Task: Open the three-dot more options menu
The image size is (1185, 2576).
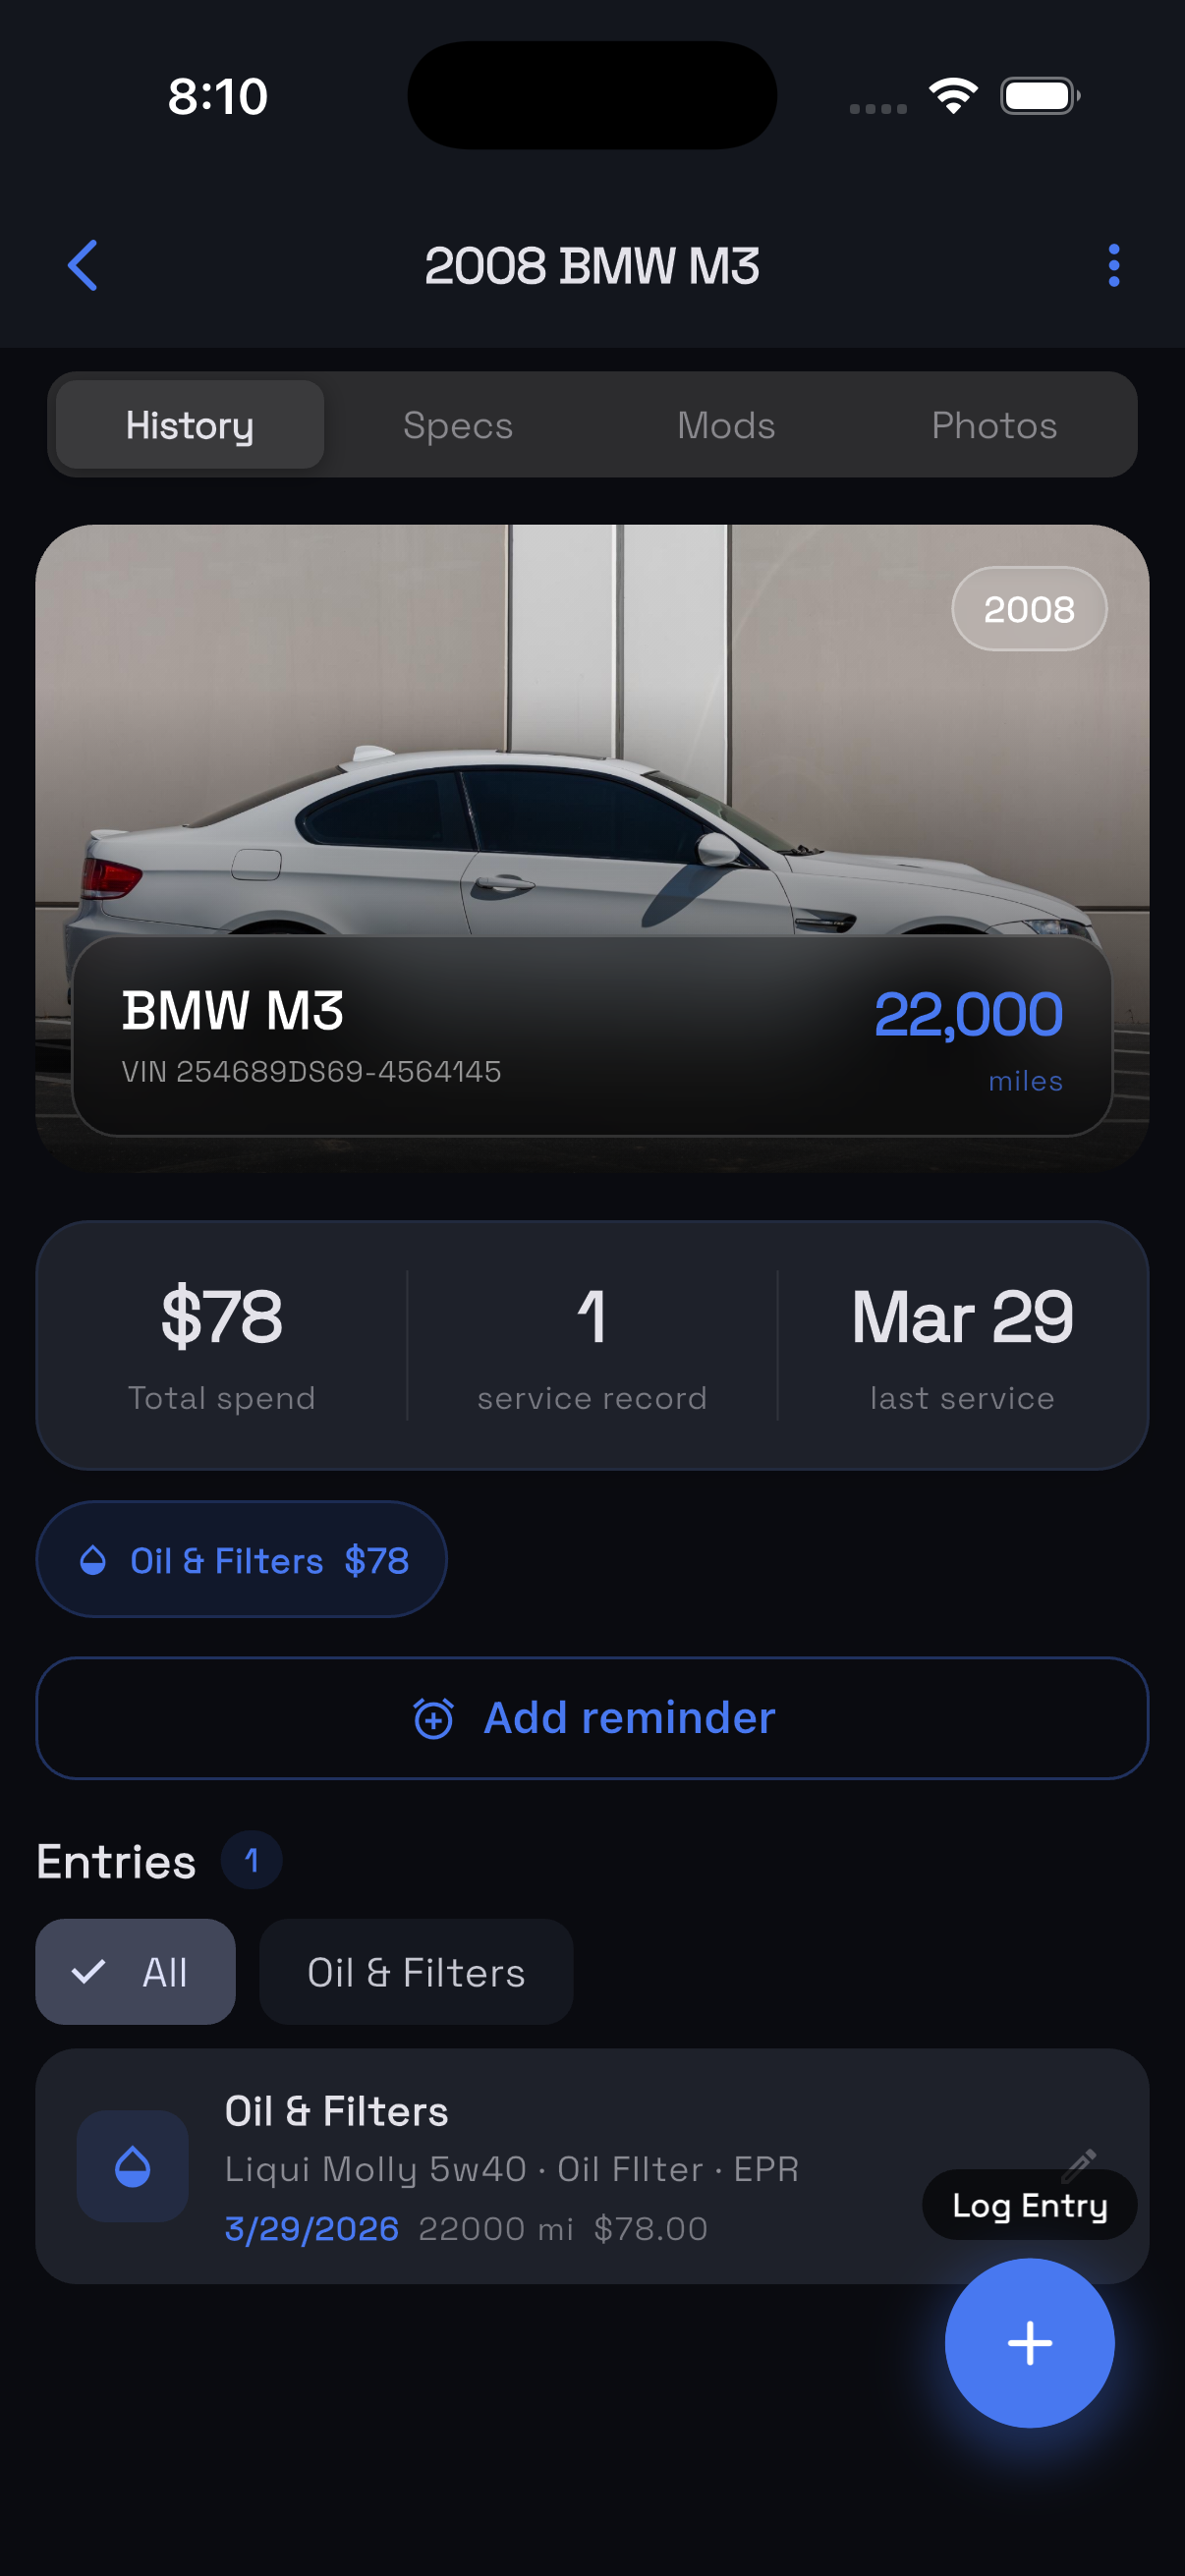Action: point(1113,266)
